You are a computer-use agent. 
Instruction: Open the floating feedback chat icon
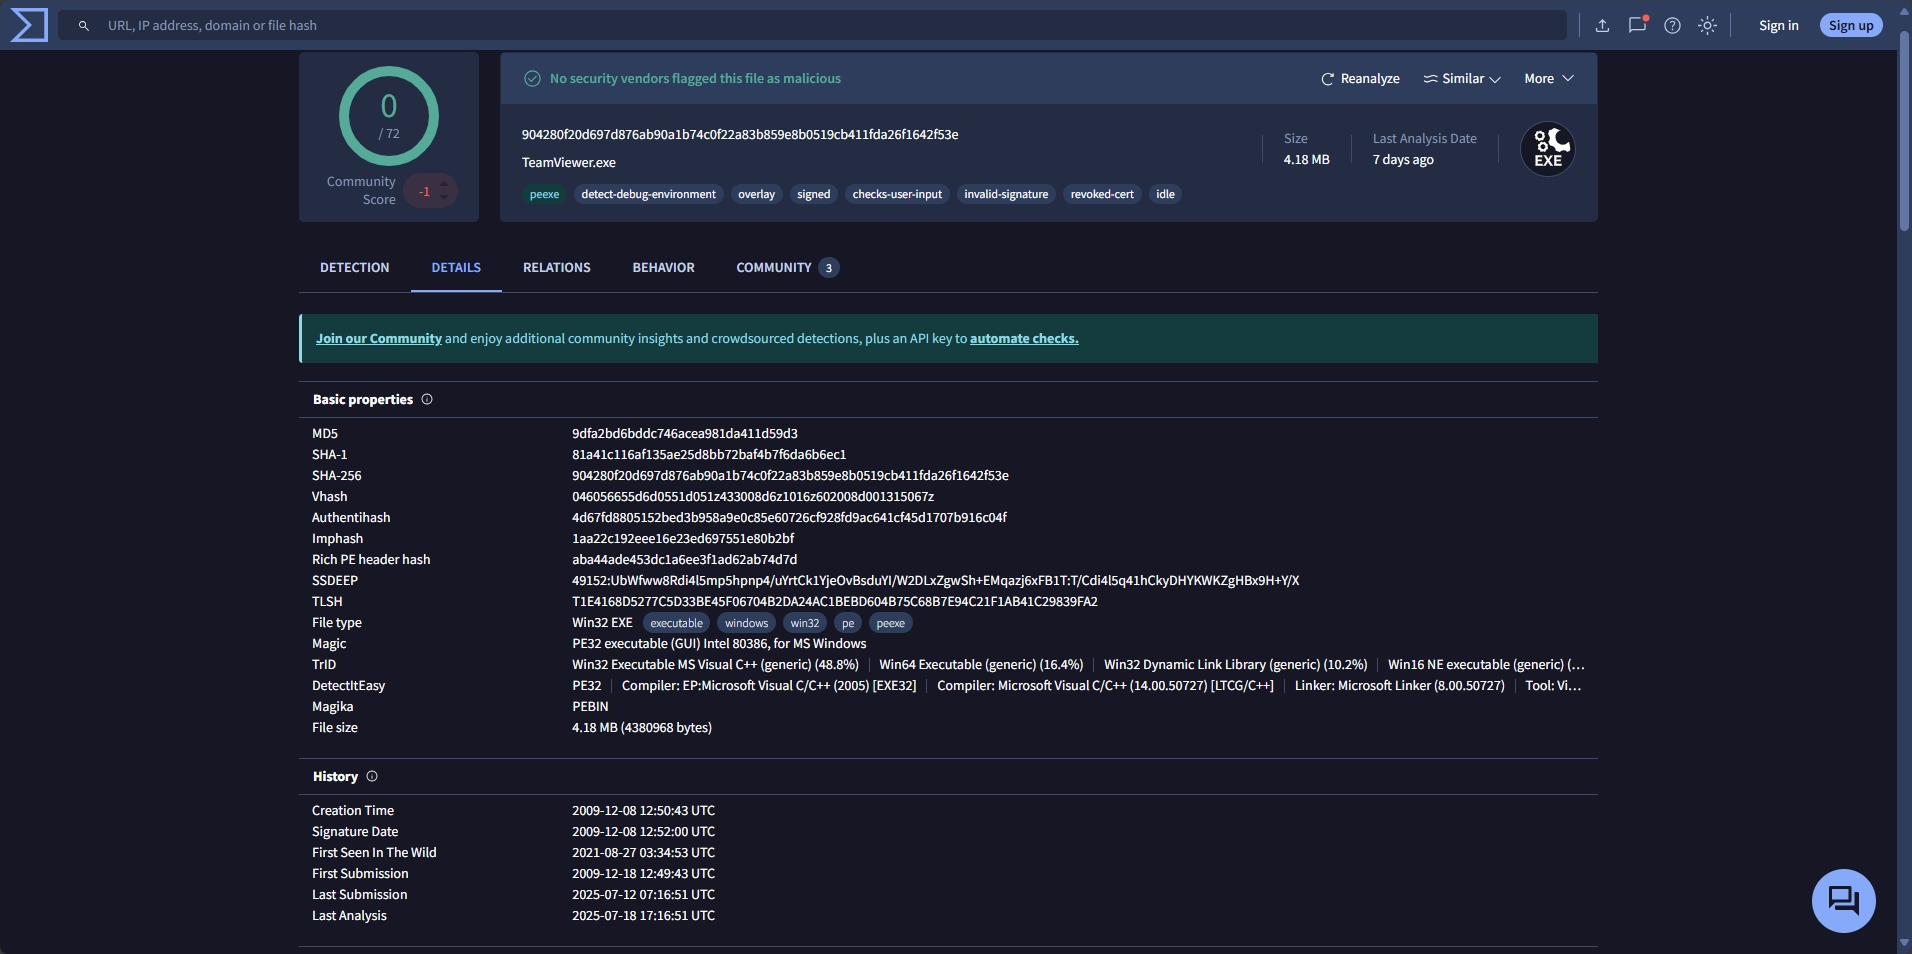pos(1842,900)
